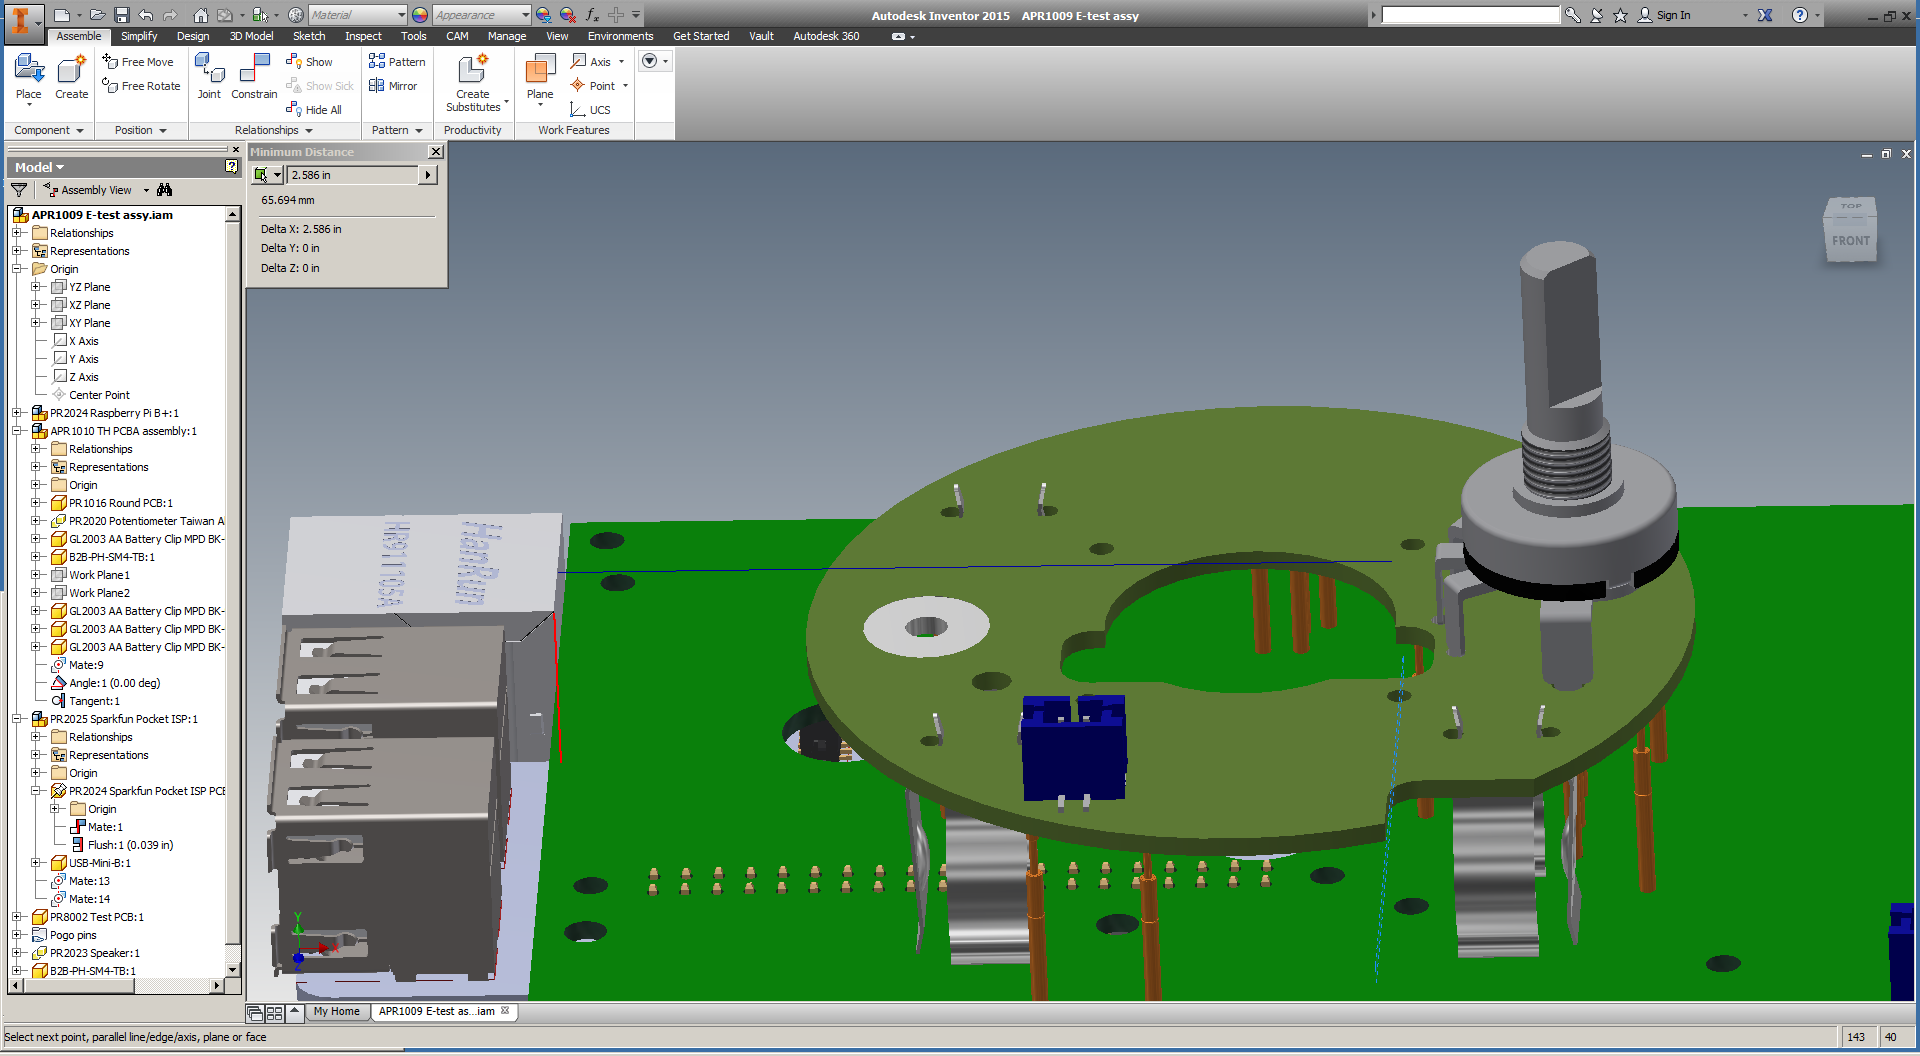Click the Sign In link
This screenshot has height=1056, width=1920.
1673,15
